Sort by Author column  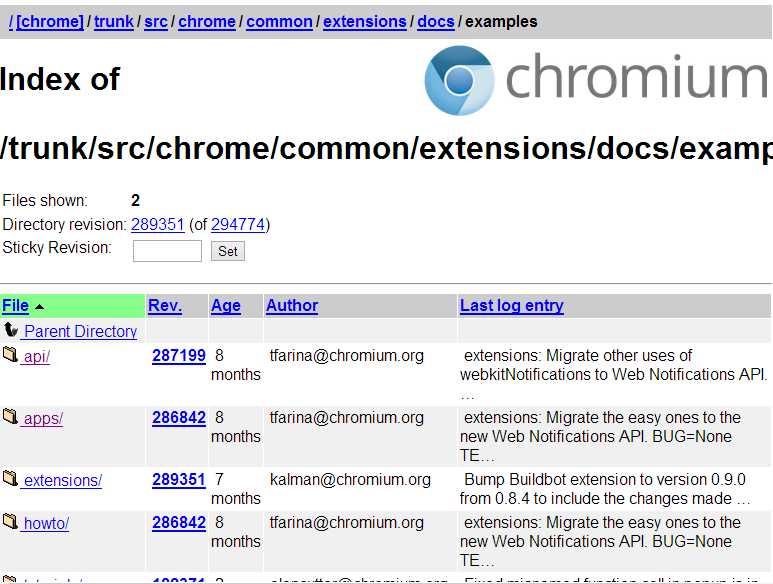[x=292, y=306]
